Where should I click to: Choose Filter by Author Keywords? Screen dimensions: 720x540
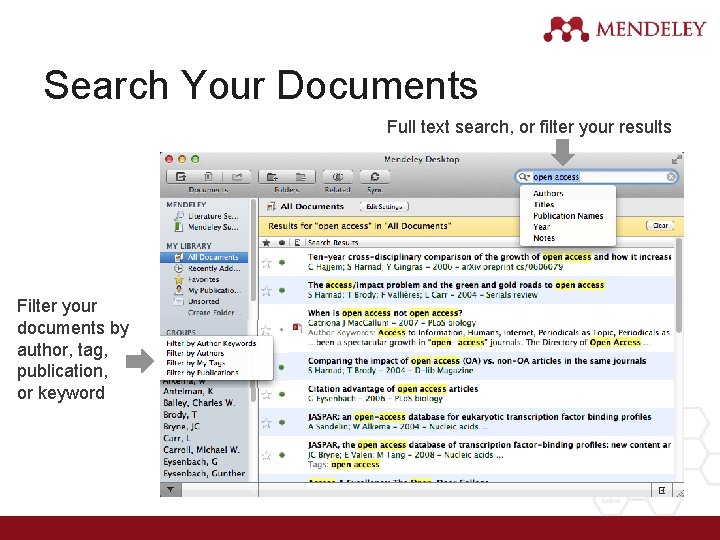point(211,343)
